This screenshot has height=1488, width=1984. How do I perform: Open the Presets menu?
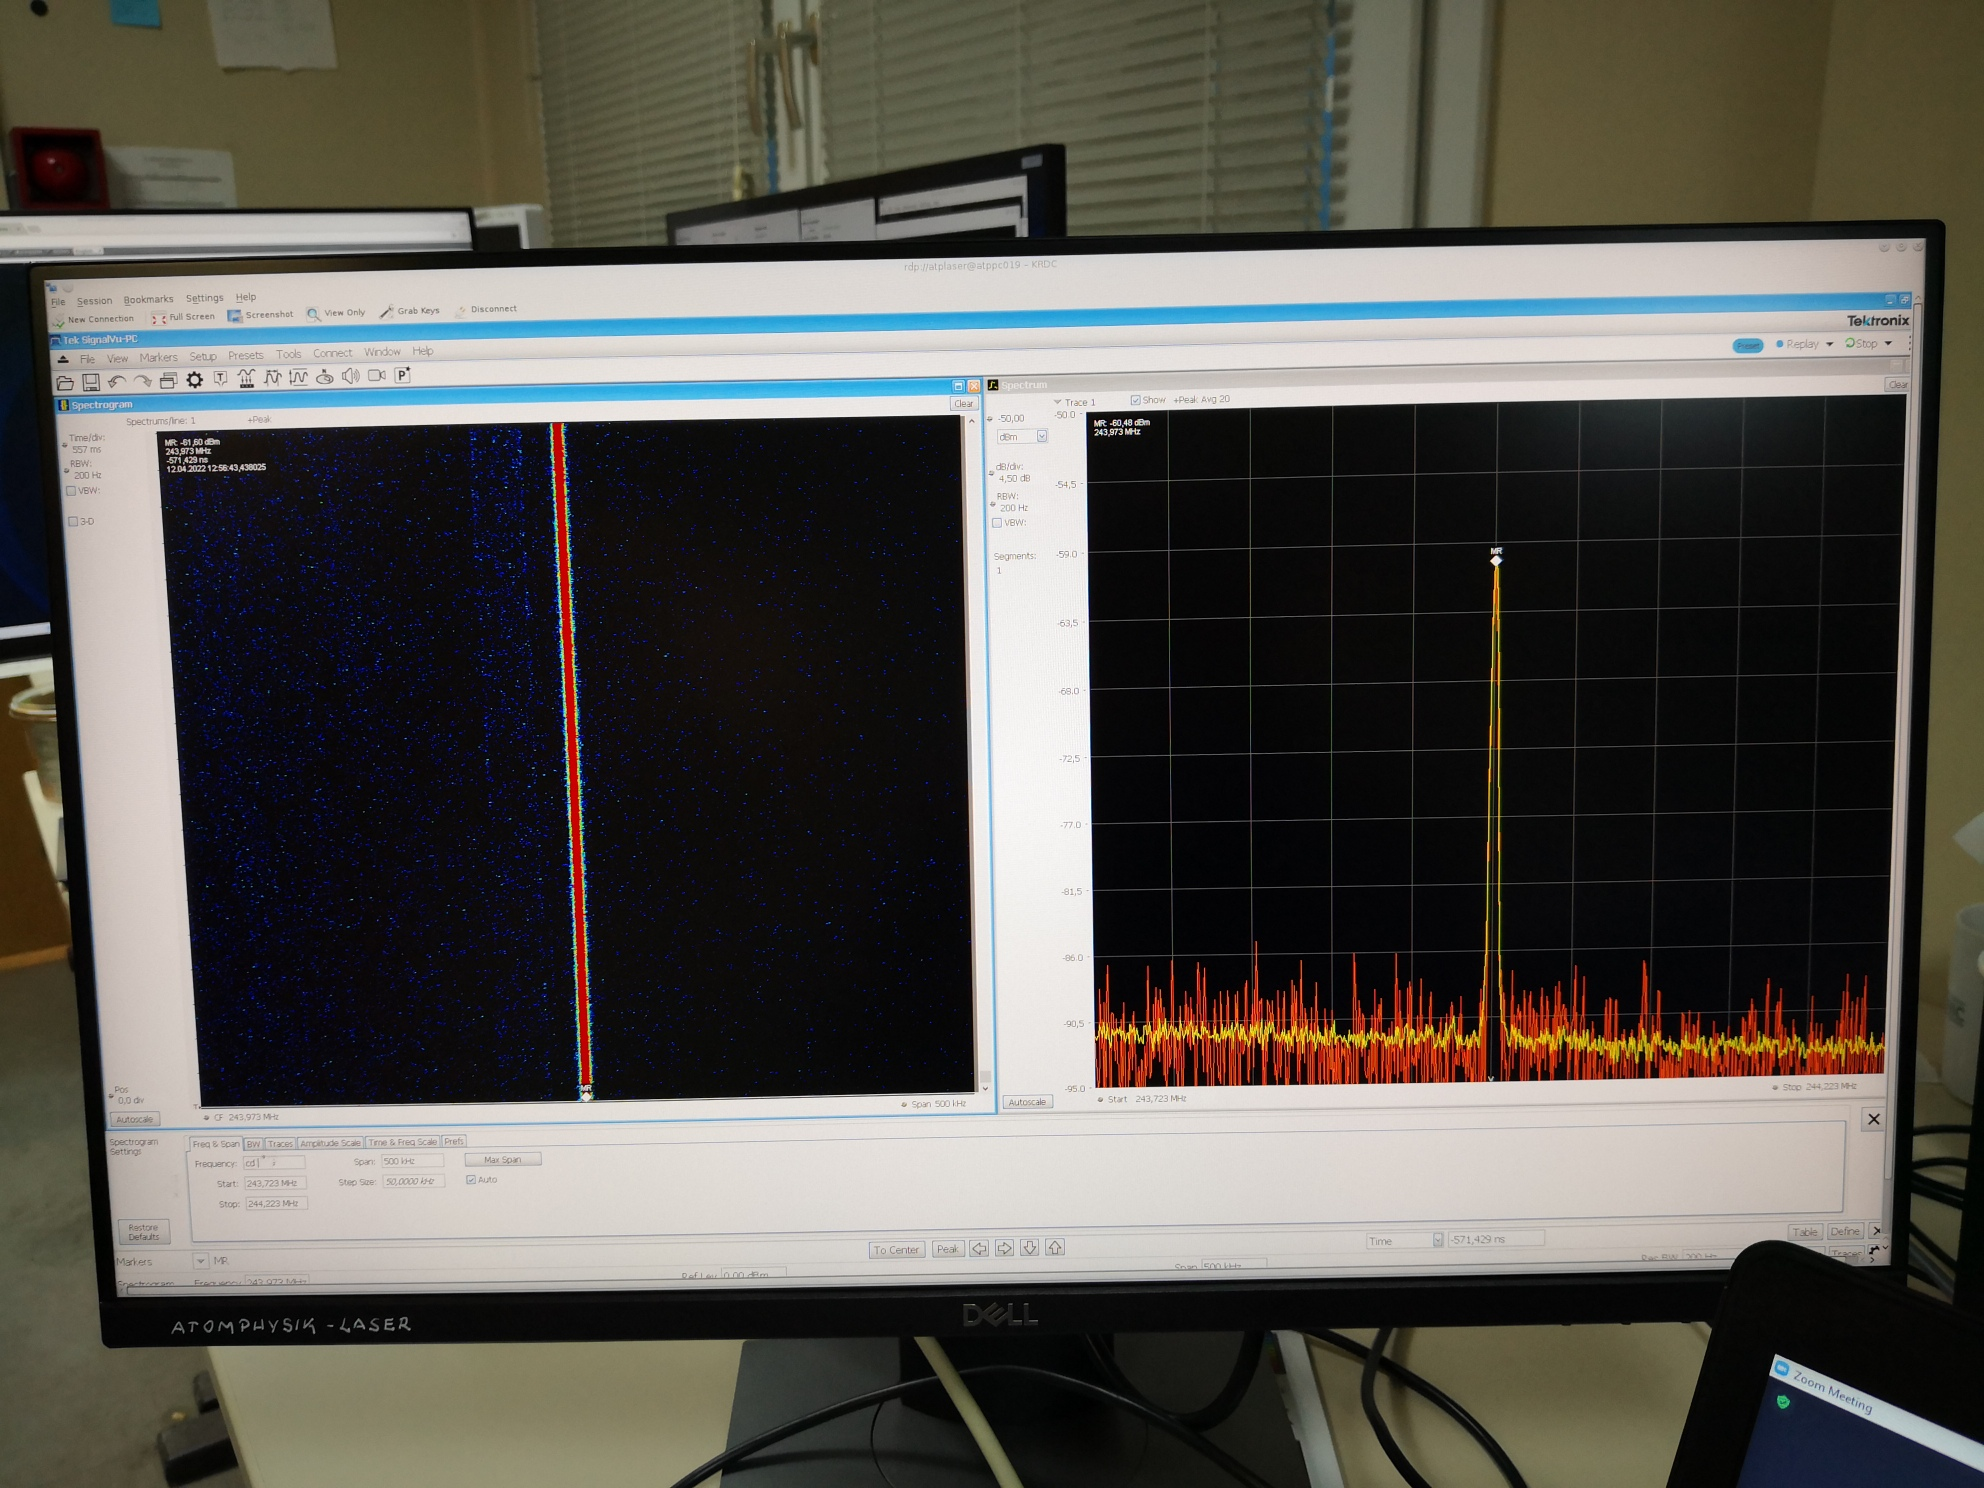[x=245, y=356]
